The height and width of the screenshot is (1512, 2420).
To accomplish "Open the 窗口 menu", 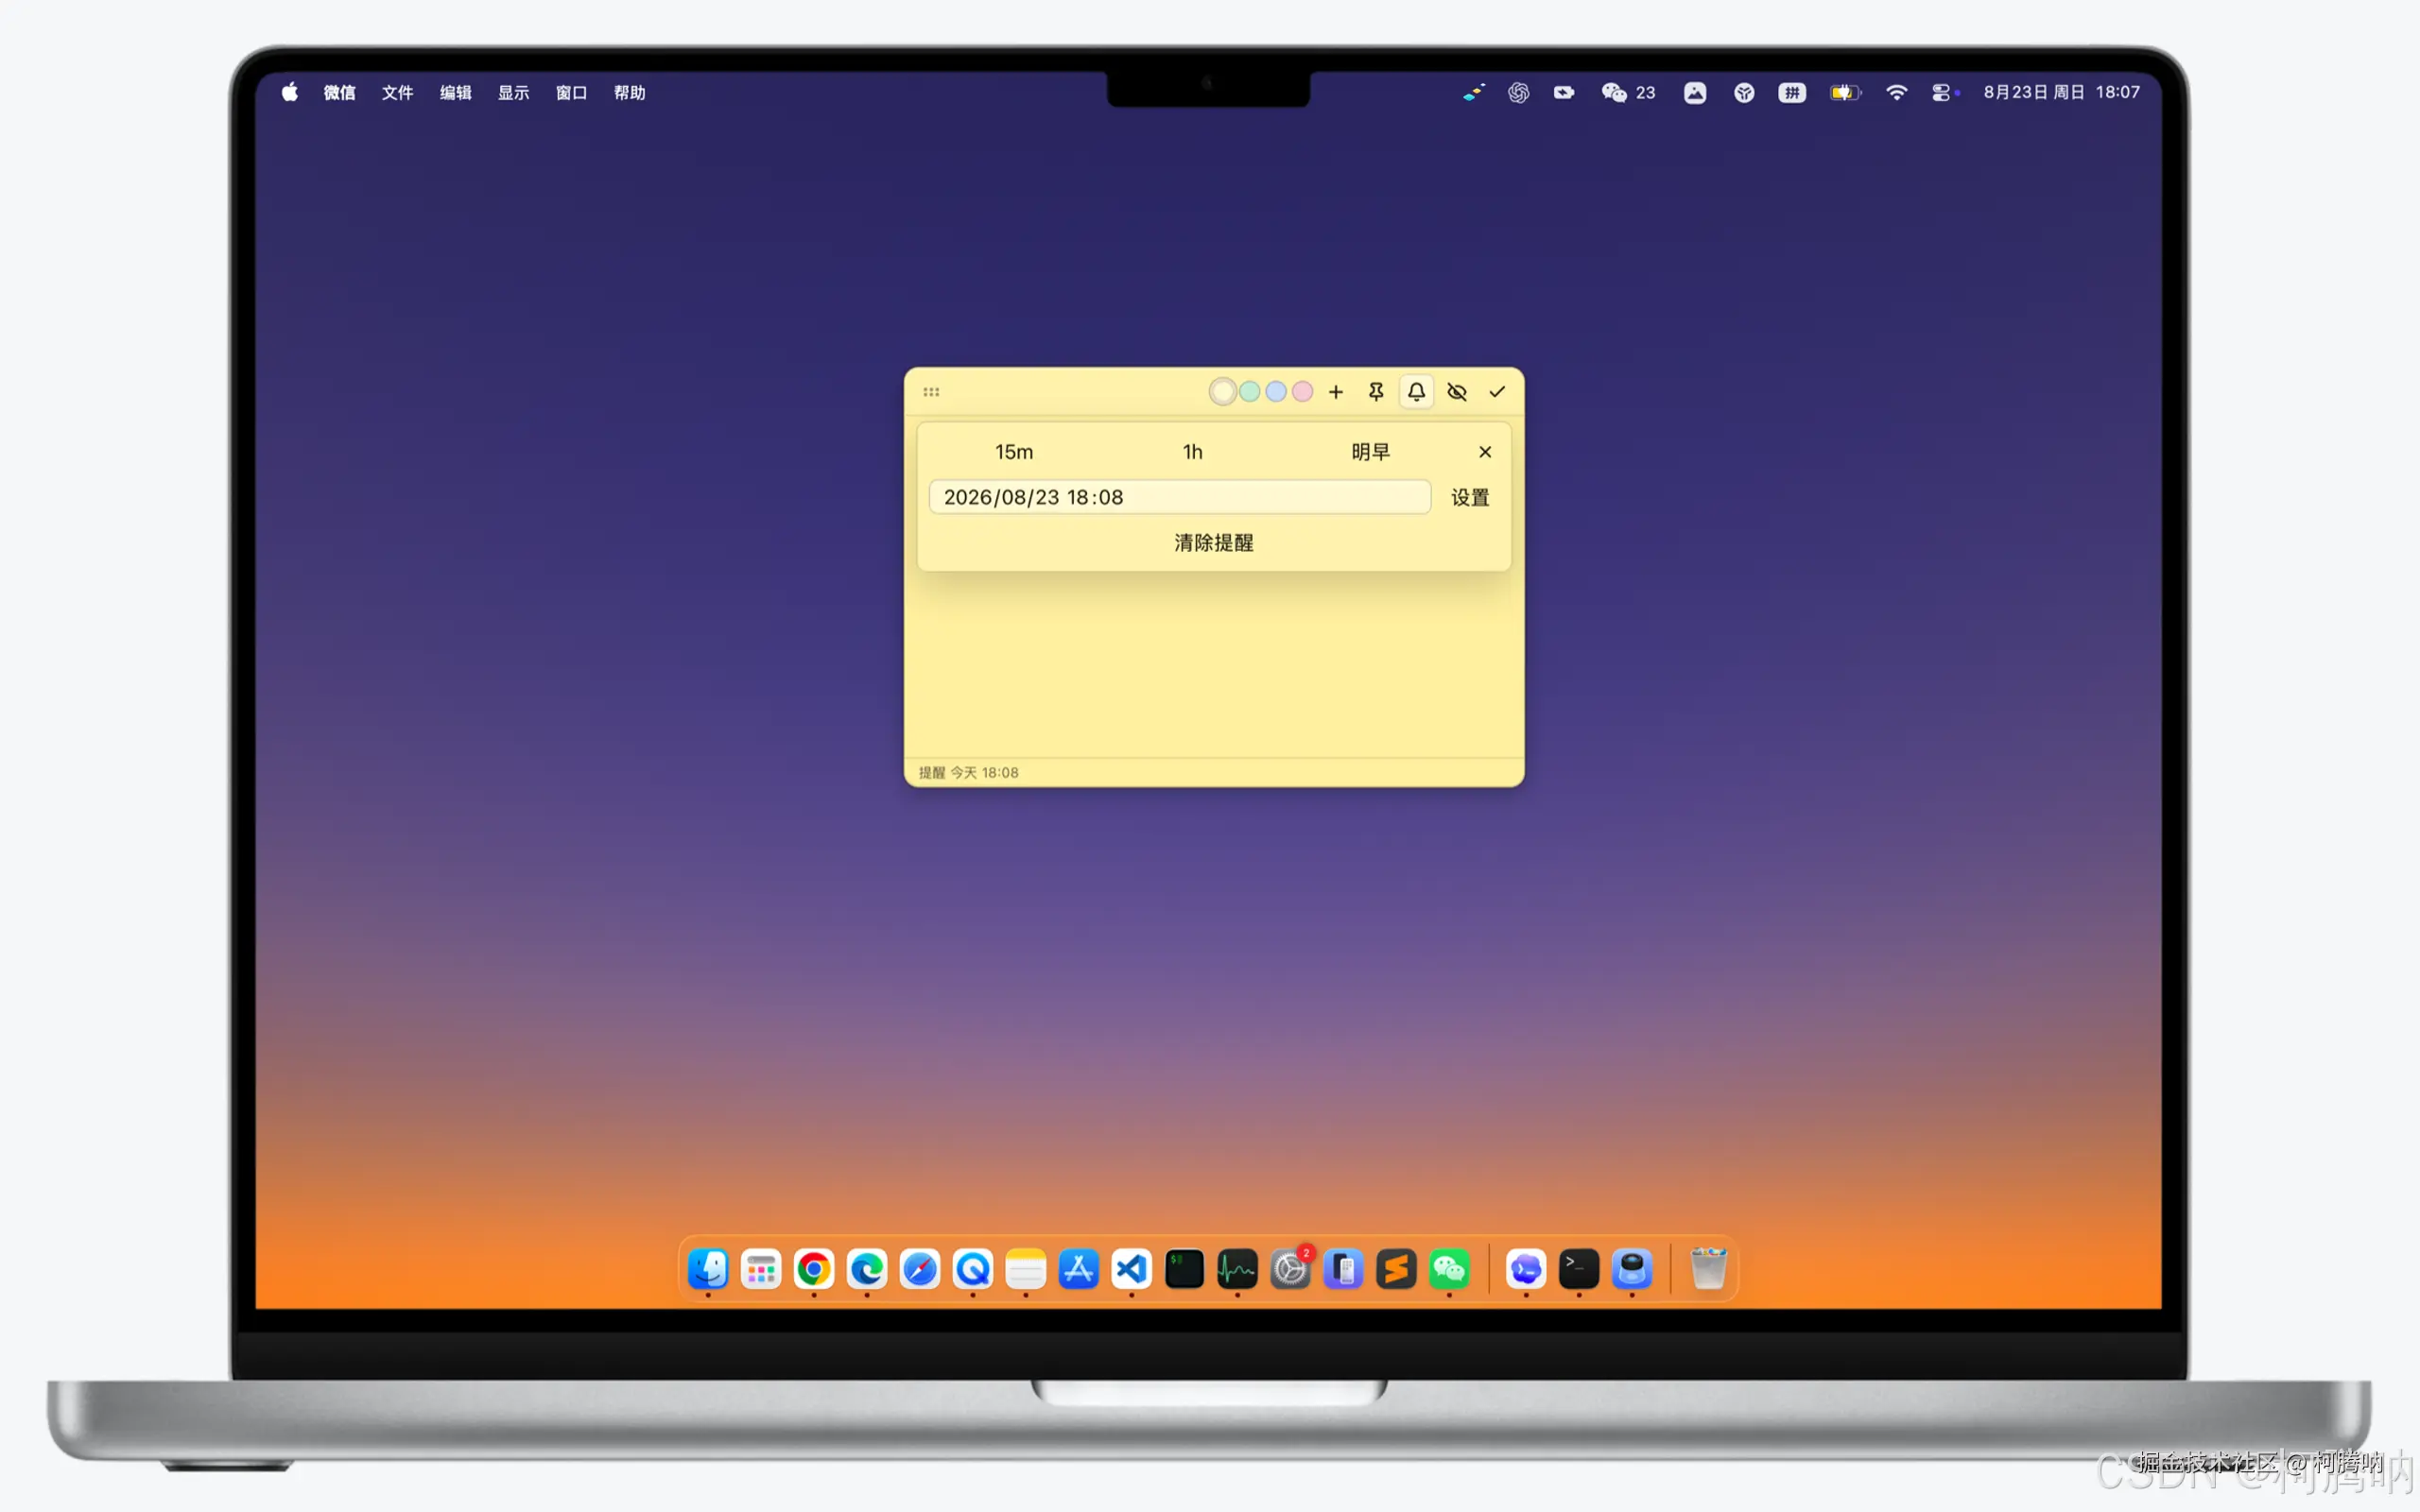I will (x=571, y=92).
